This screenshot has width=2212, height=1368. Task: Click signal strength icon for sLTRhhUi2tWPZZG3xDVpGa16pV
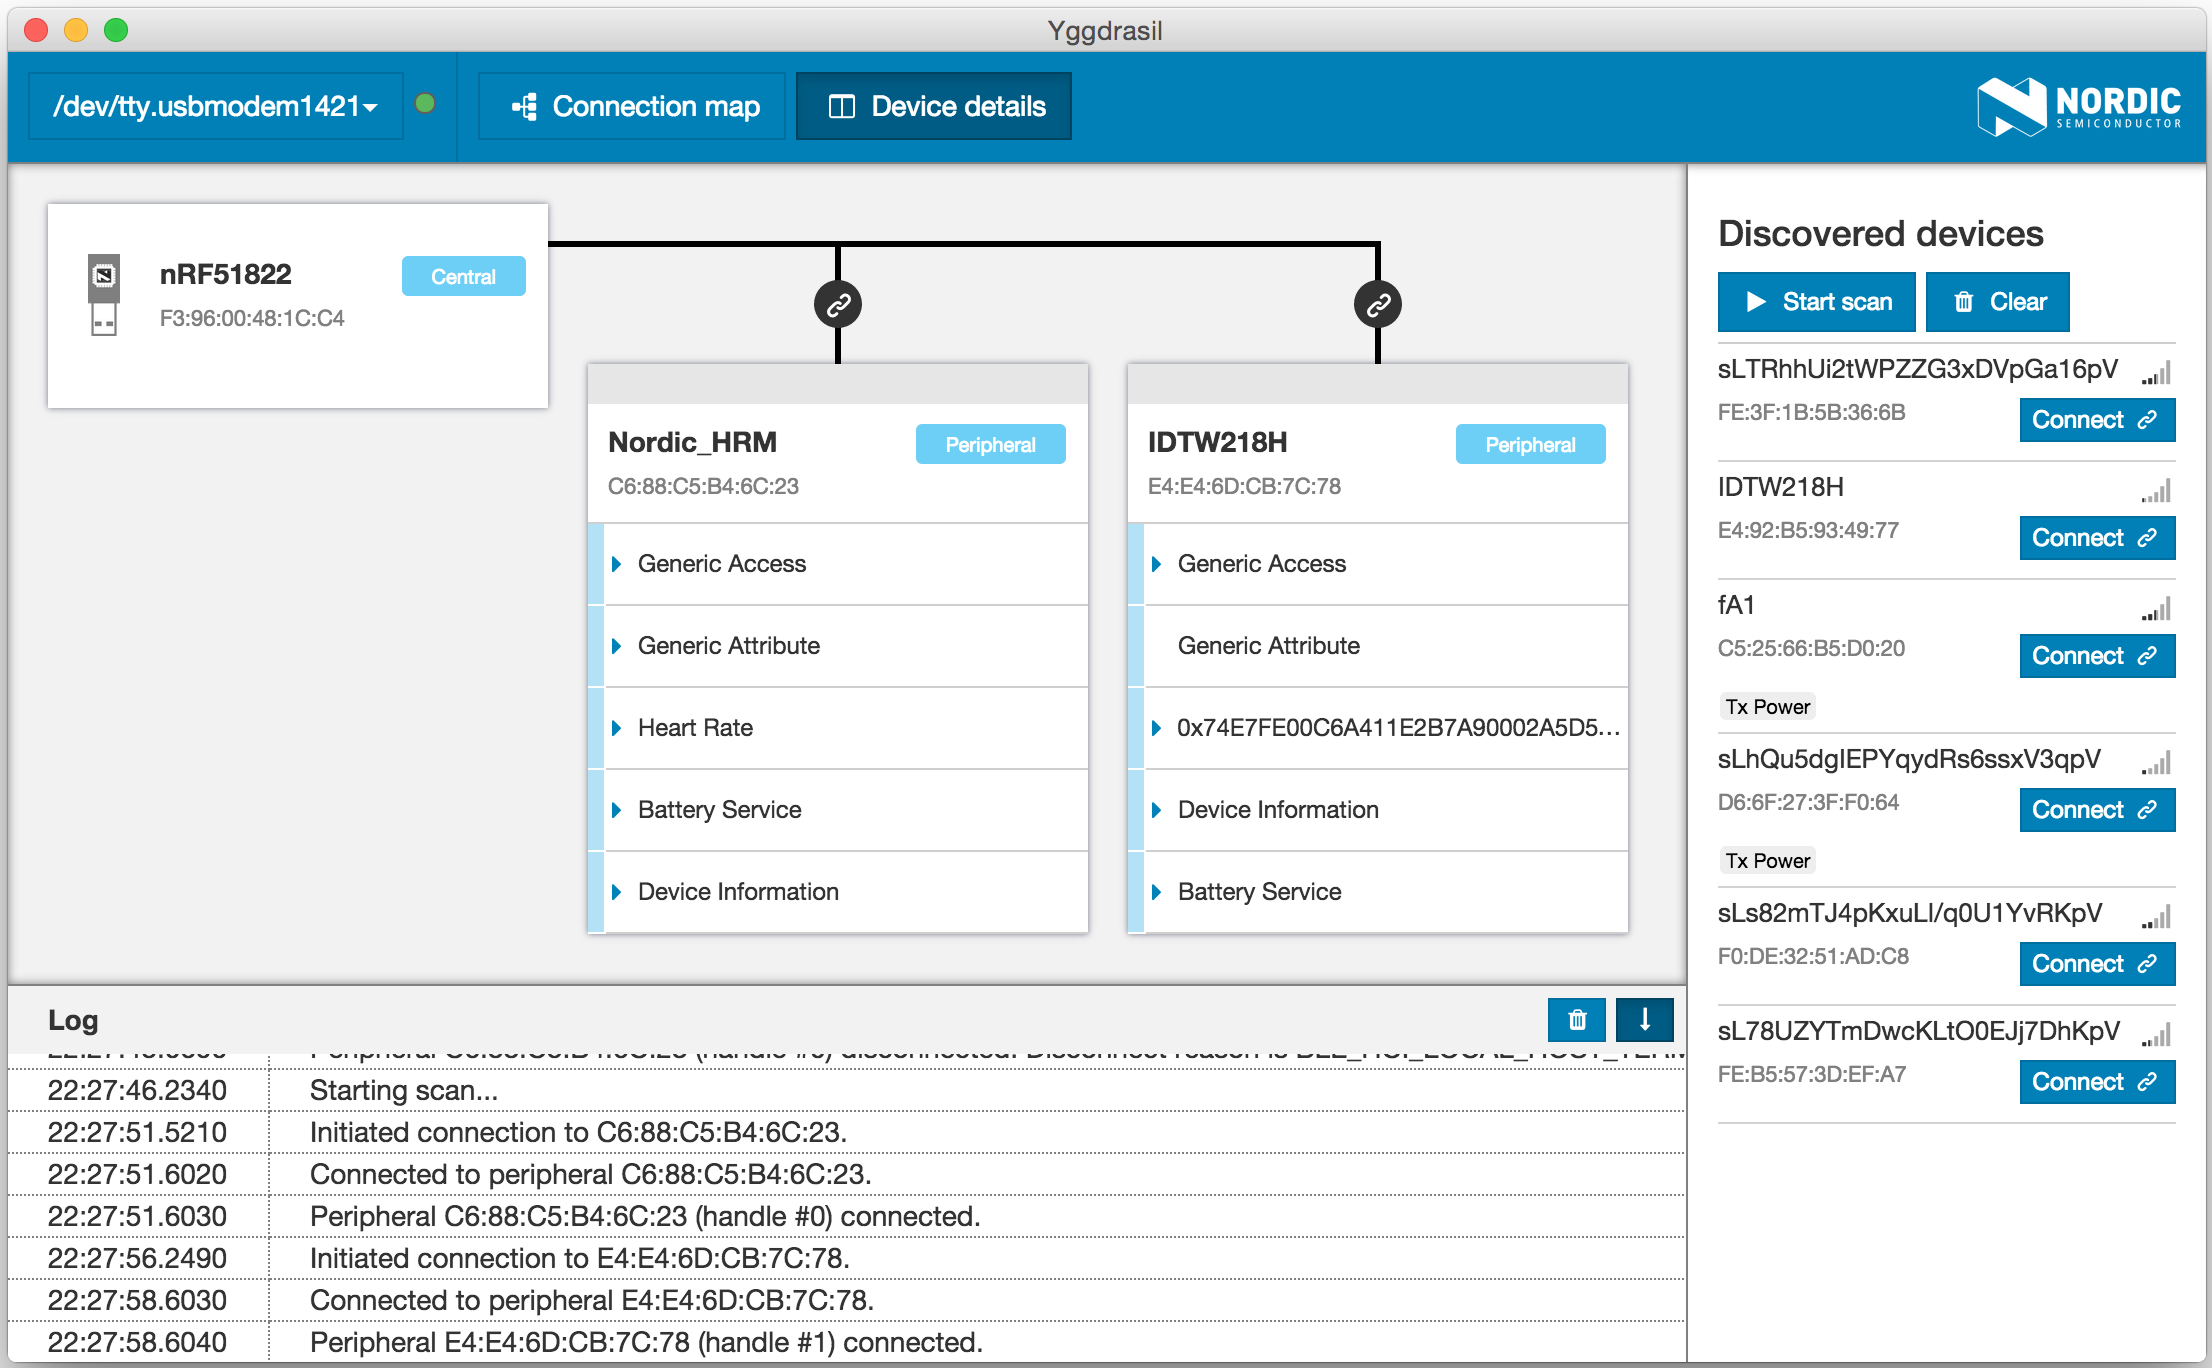pyautogui.click(x=2156, y=373)
